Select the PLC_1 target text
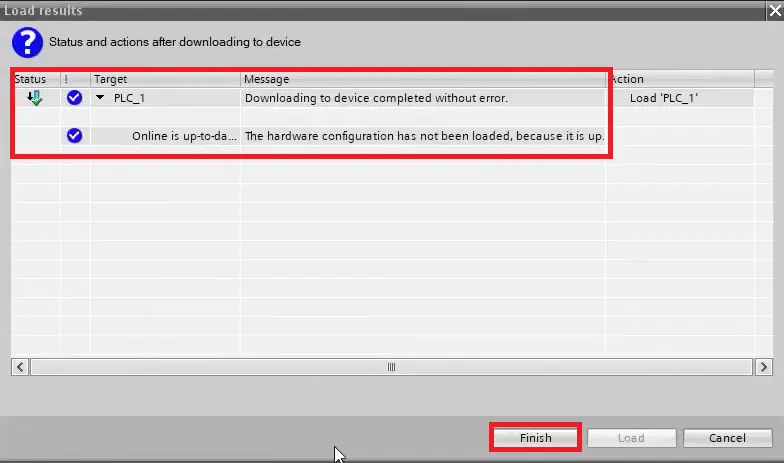This screenshot has width=784, height=463. click(x=129, y=98)
